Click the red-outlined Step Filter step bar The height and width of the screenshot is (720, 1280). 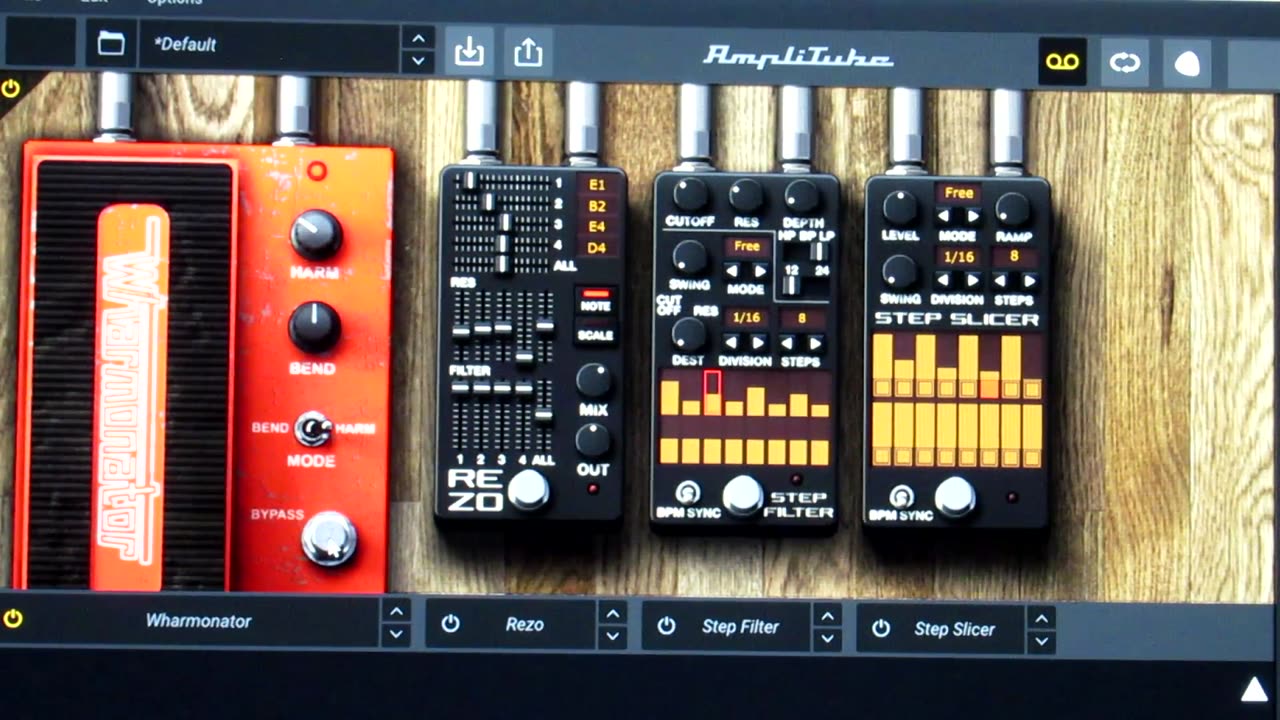(712, 392)
